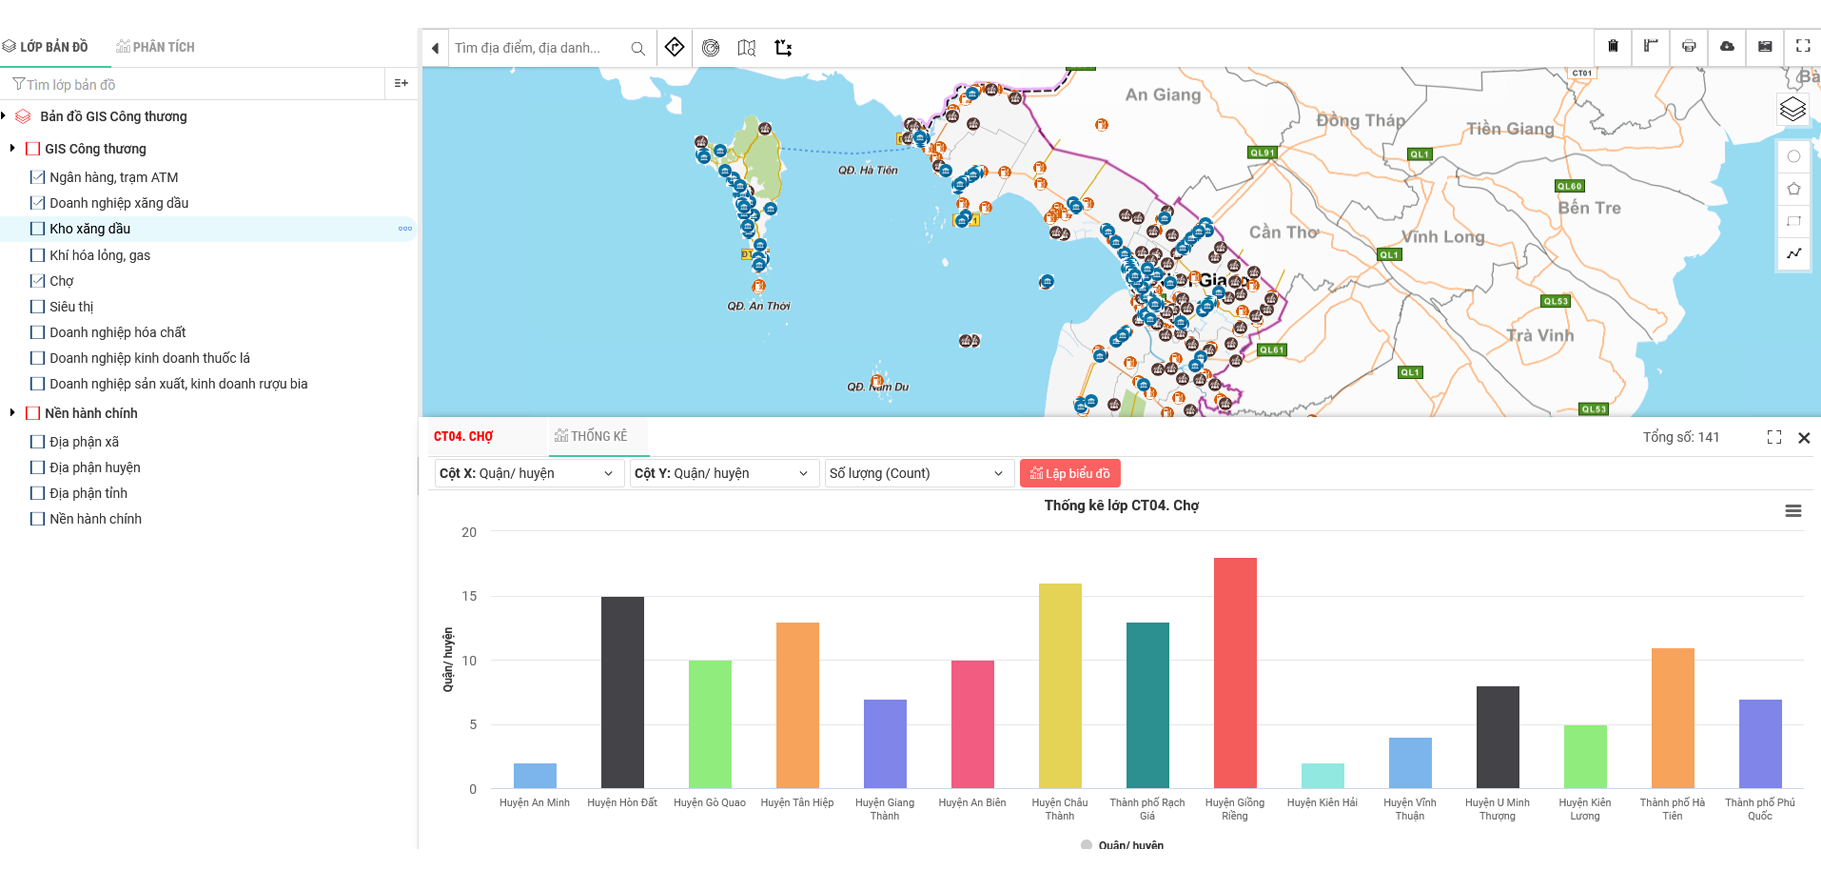This screenshot has height=875, width=1821.
Task: Click the print map icon
Action: coord(1688,46)
